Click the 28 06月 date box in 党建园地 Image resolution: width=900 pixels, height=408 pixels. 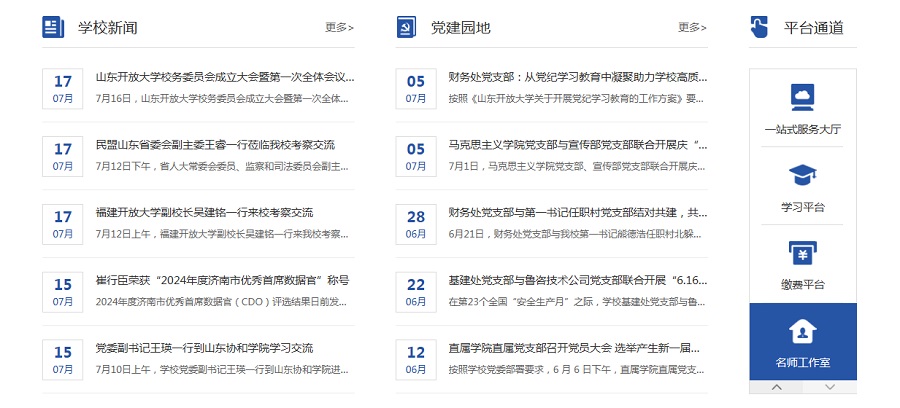pyautogui.click(x=416, y=224)
